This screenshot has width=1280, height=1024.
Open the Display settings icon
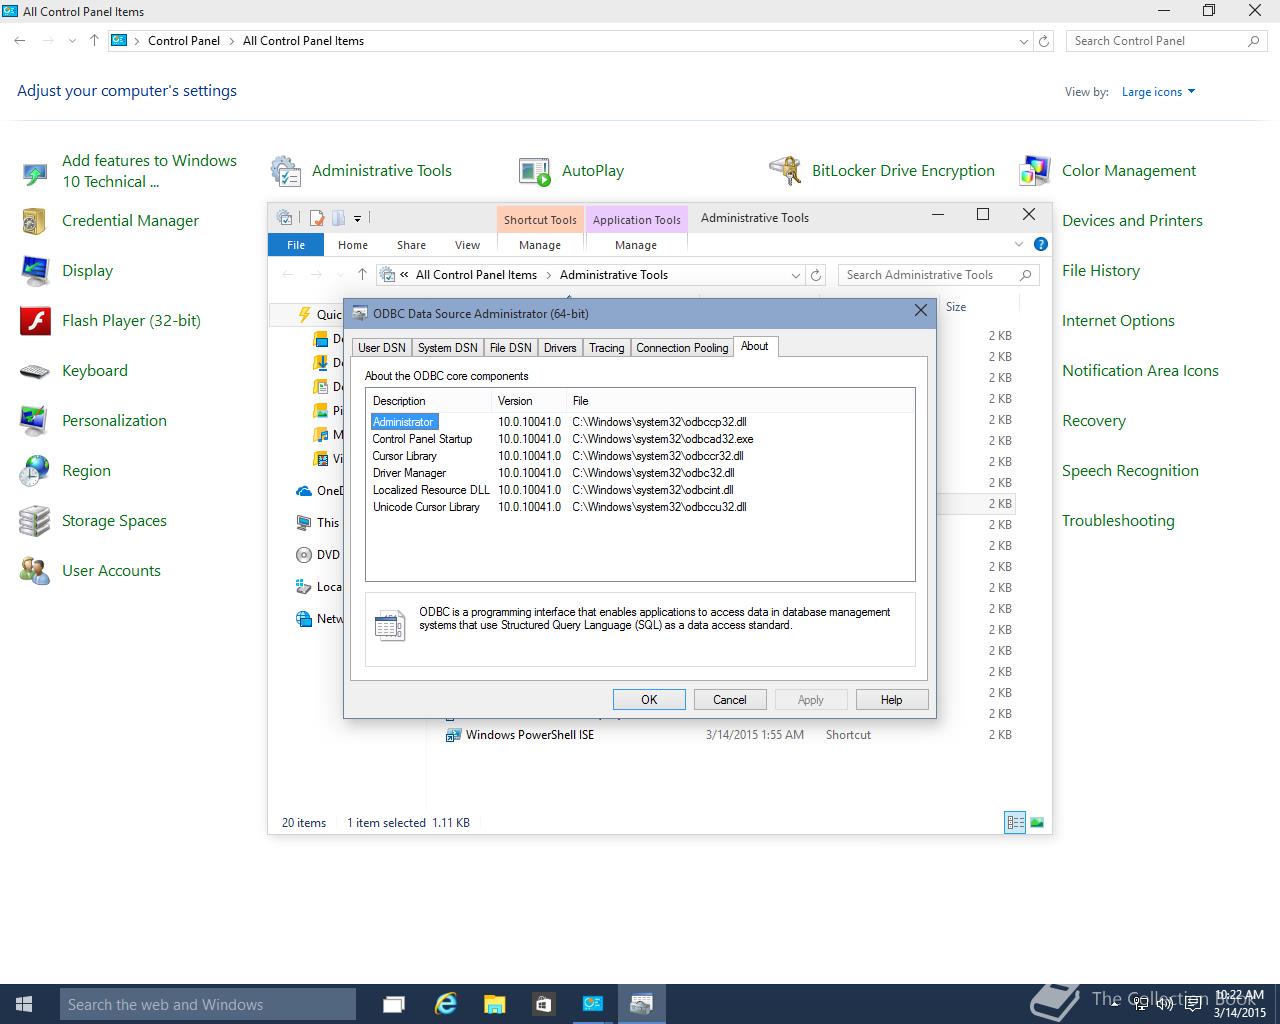click(x=35, y=271)
